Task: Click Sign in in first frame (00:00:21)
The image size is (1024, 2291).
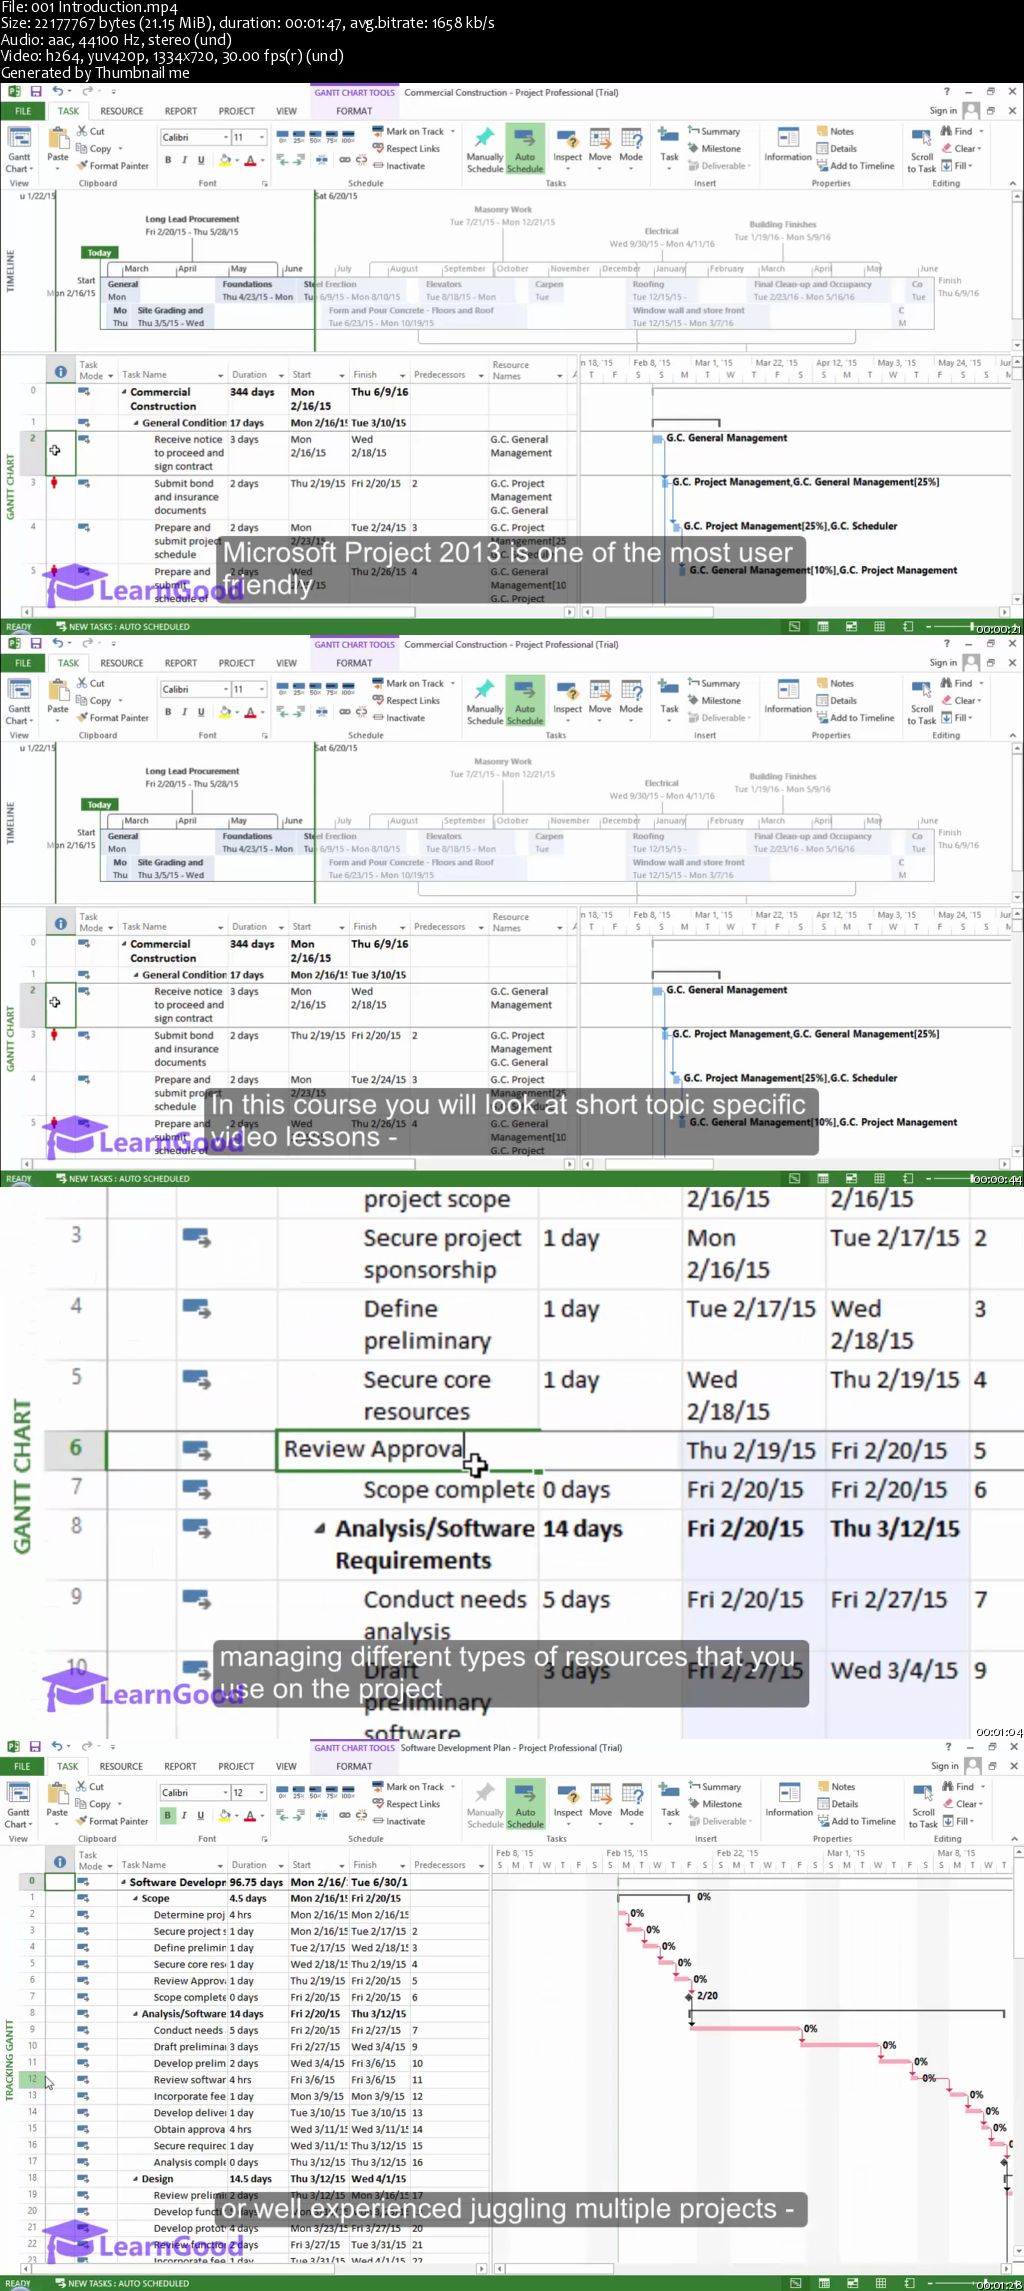Action: coord(943,111)
